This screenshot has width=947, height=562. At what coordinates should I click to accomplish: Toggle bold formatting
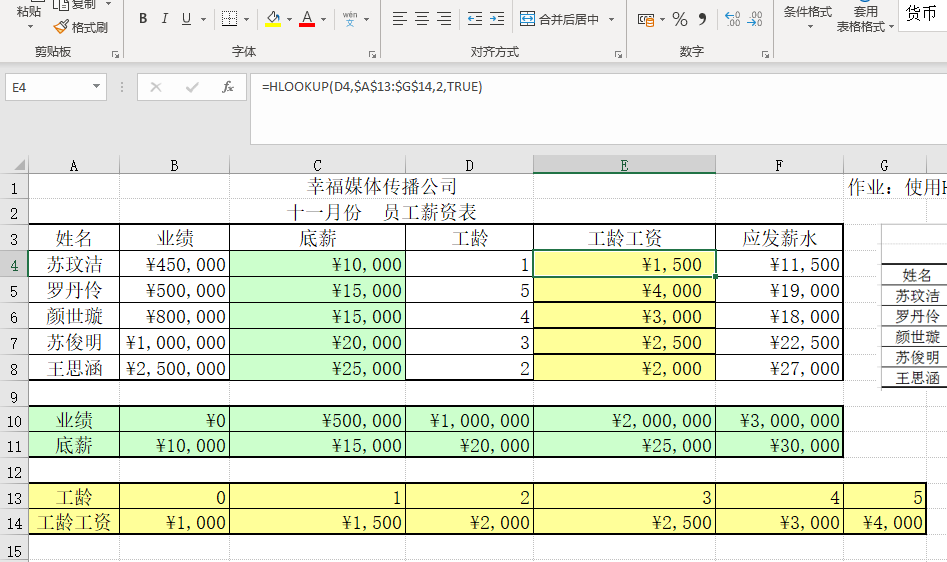(x=143, y=19)
